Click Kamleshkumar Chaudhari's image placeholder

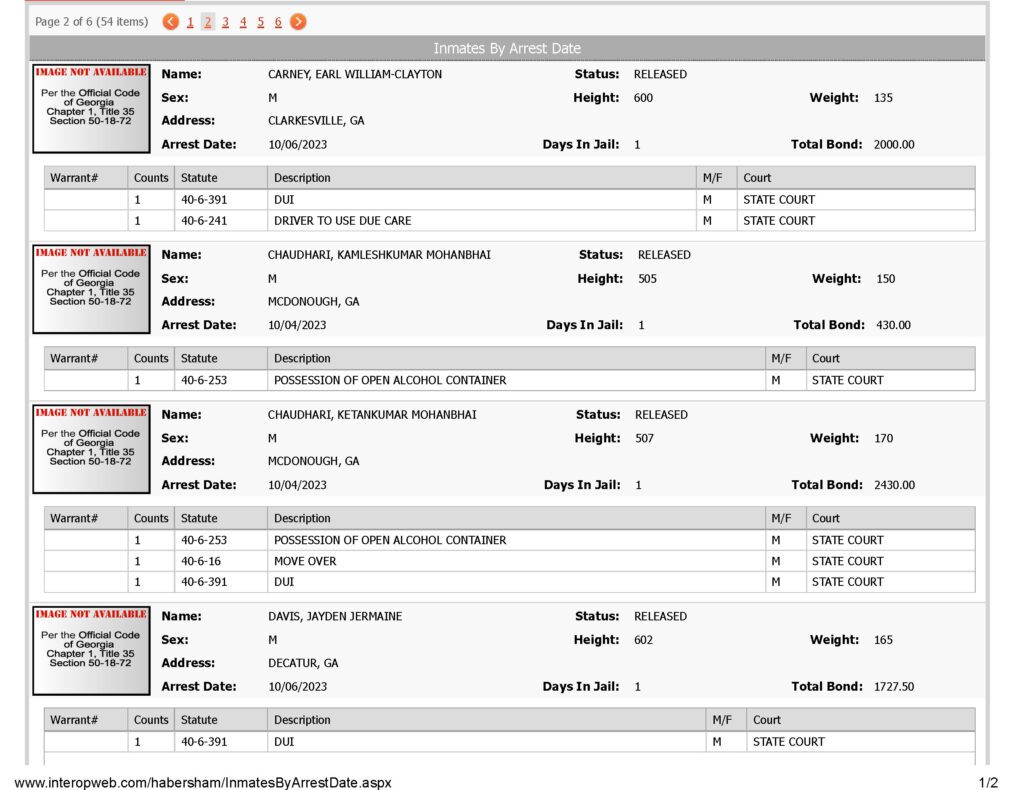[91, 289]
